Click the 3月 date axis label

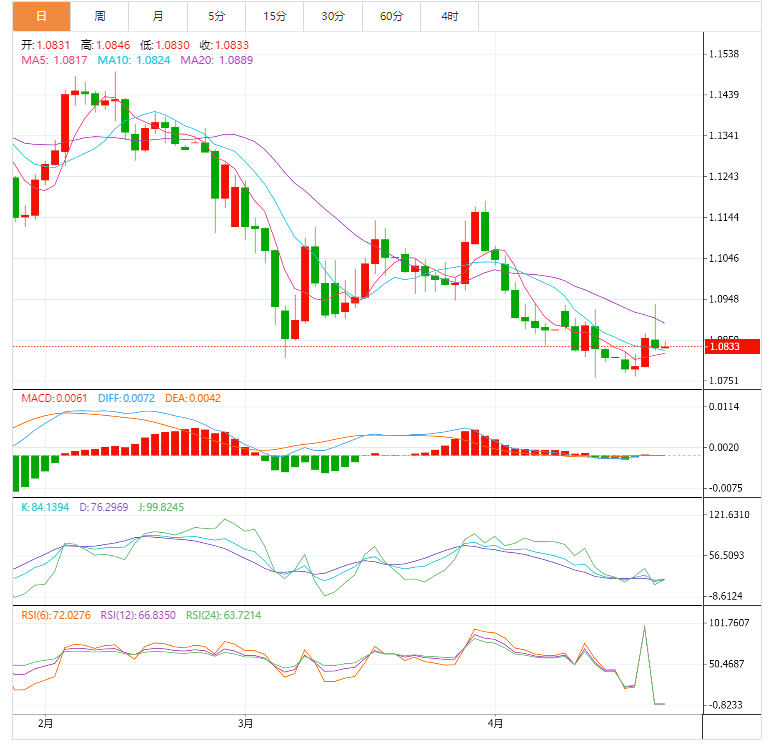(246, 723)
